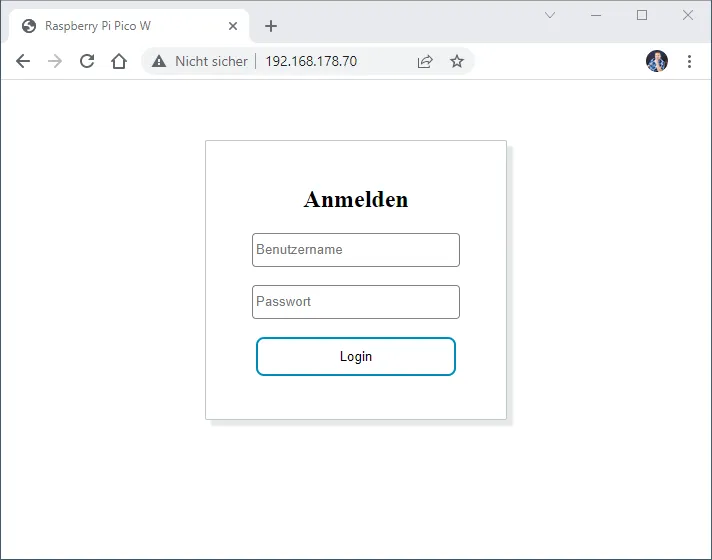Maximize the browser window
The height and width of the screenshot is (560, 712).
tap(642, 15)
